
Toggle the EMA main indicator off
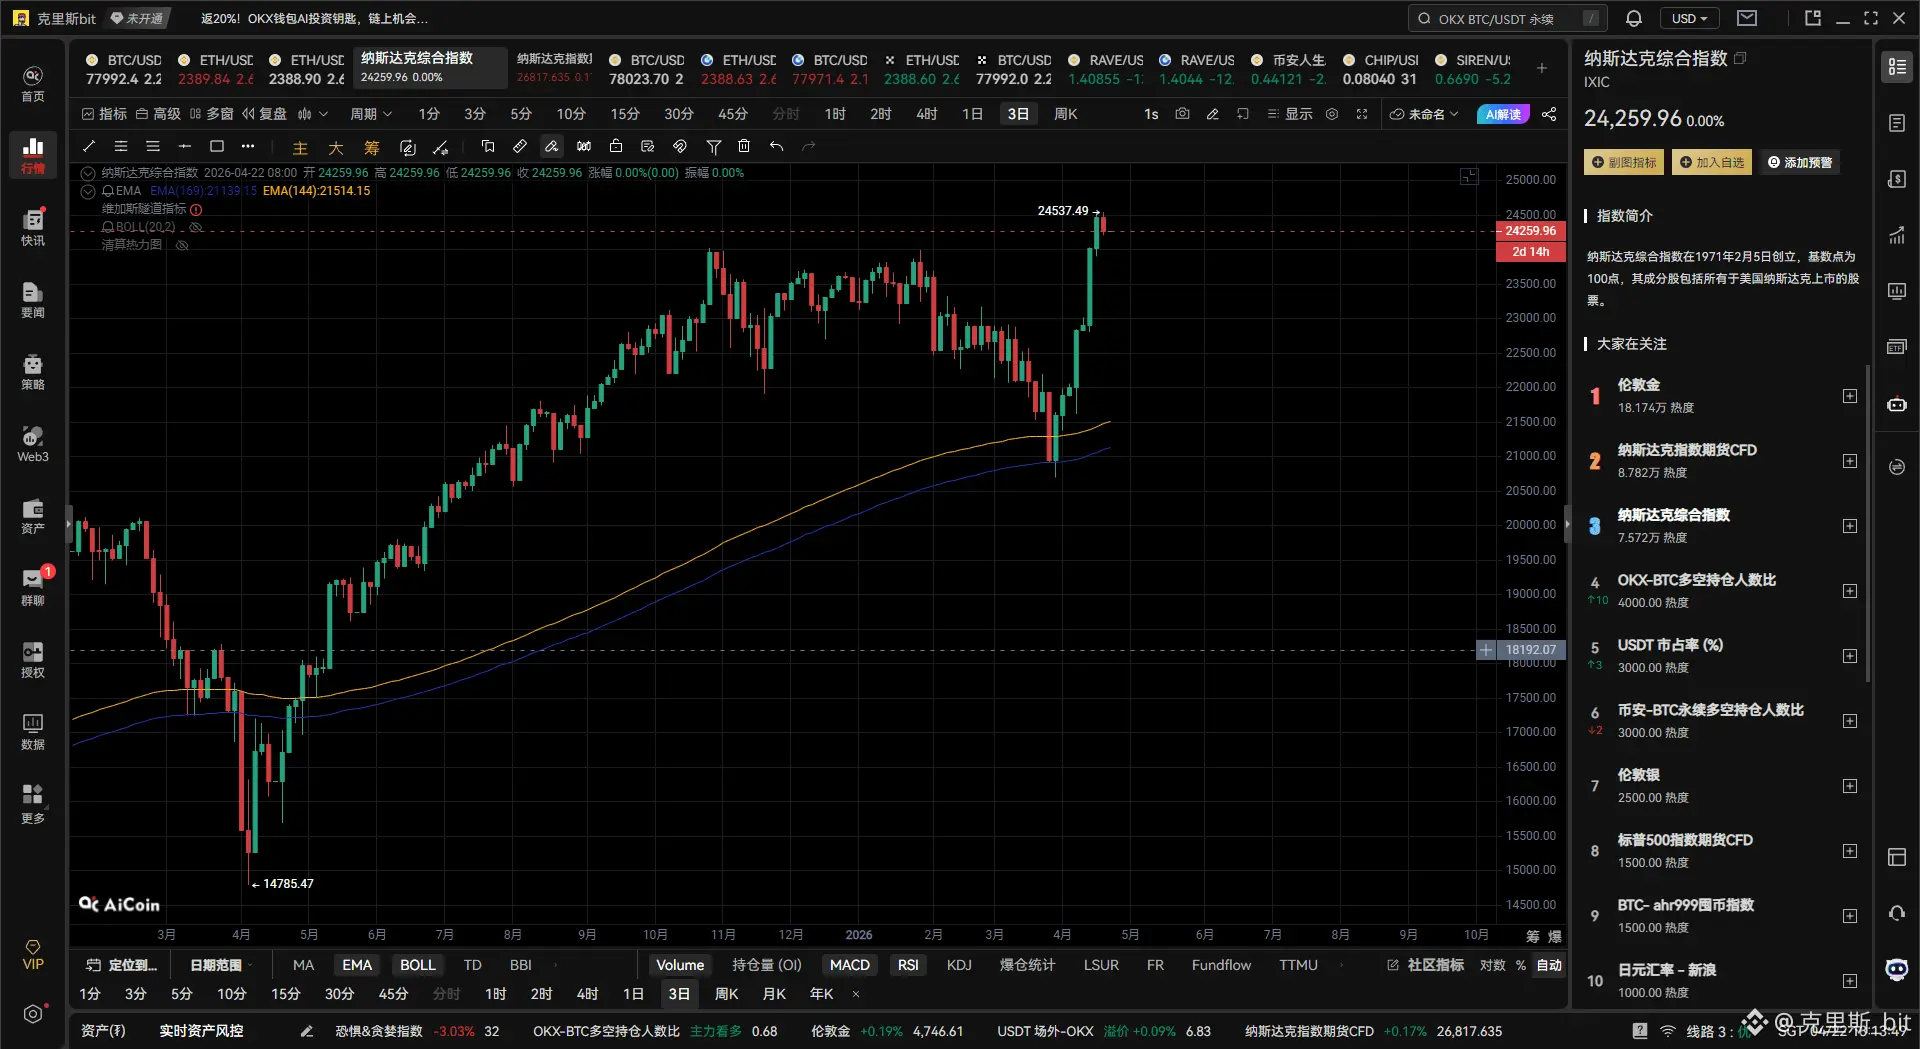[357, 965]
